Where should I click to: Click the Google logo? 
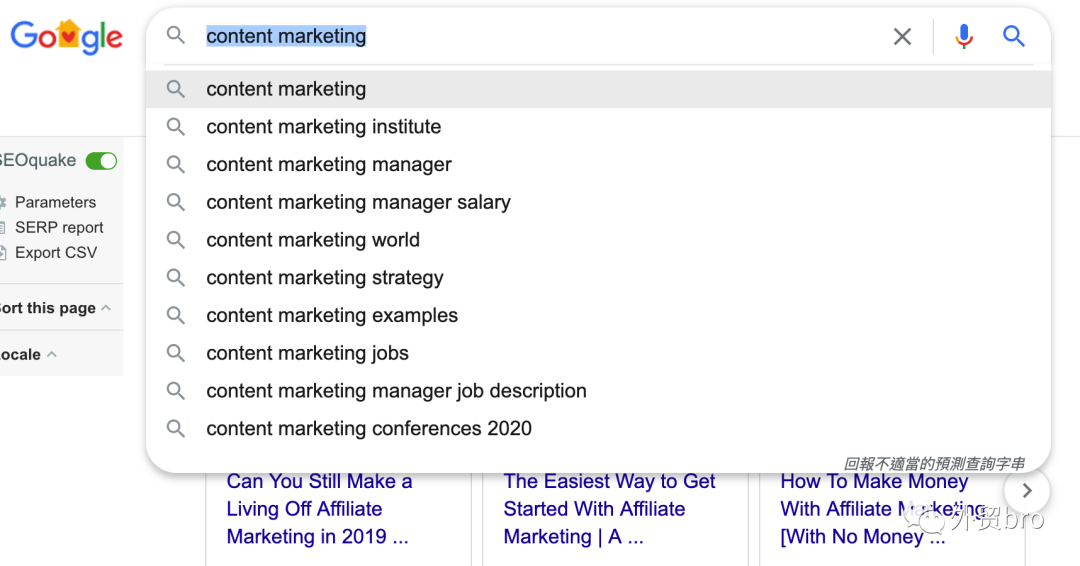66,37
